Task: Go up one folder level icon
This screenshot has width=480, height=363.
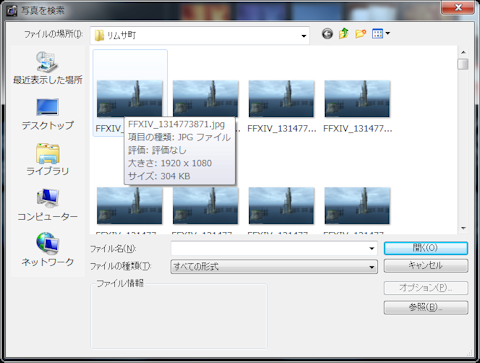Action: tap(344, 34)
